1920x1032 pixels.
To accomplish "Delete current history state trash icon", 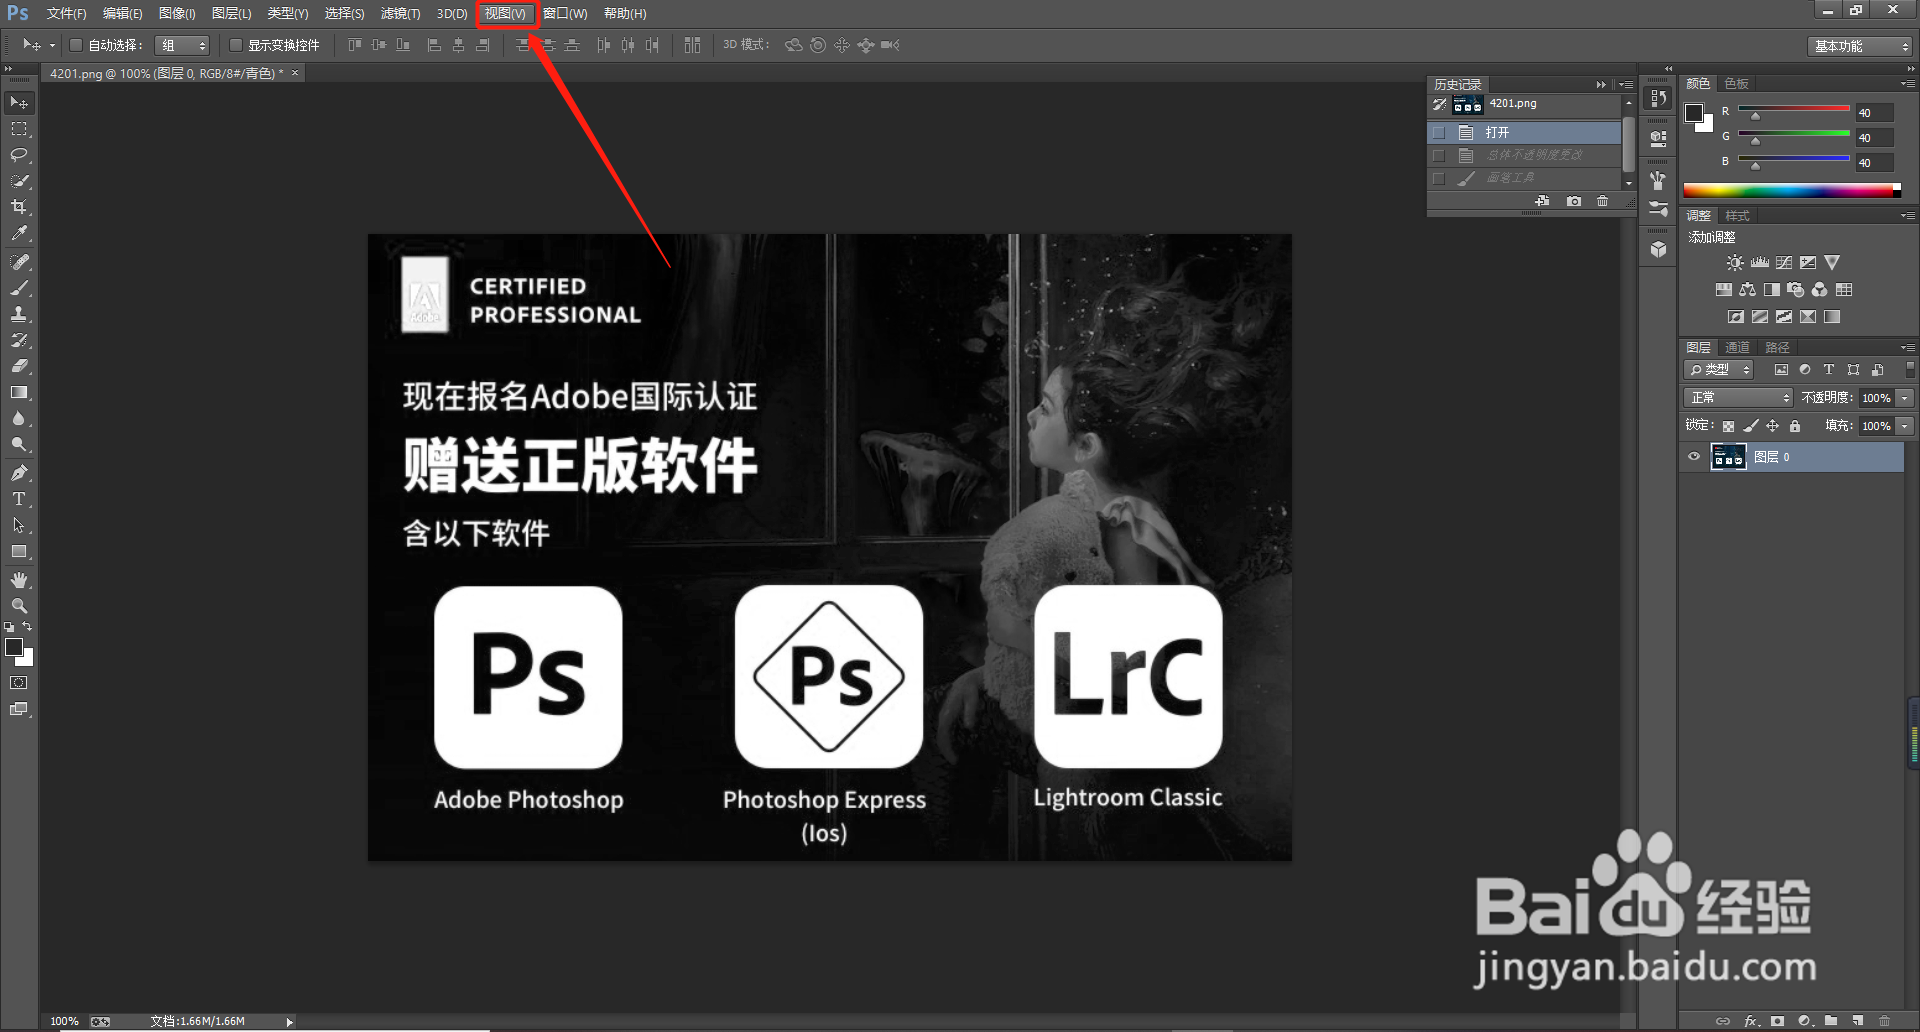I will tap(1603, 201).
